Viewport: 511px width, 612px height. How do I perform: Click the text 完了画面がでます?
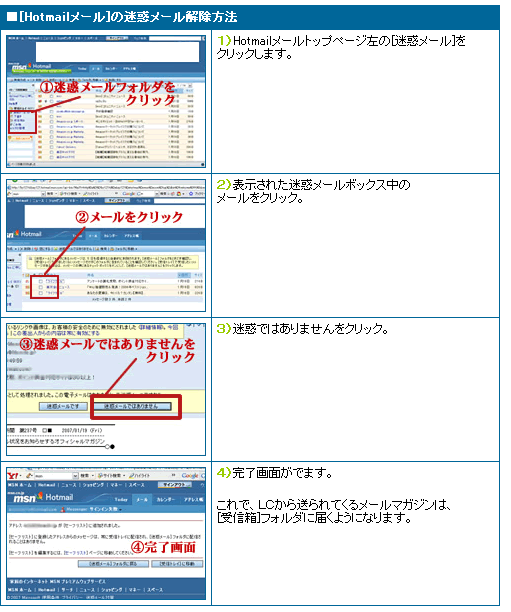coord(282,473)
